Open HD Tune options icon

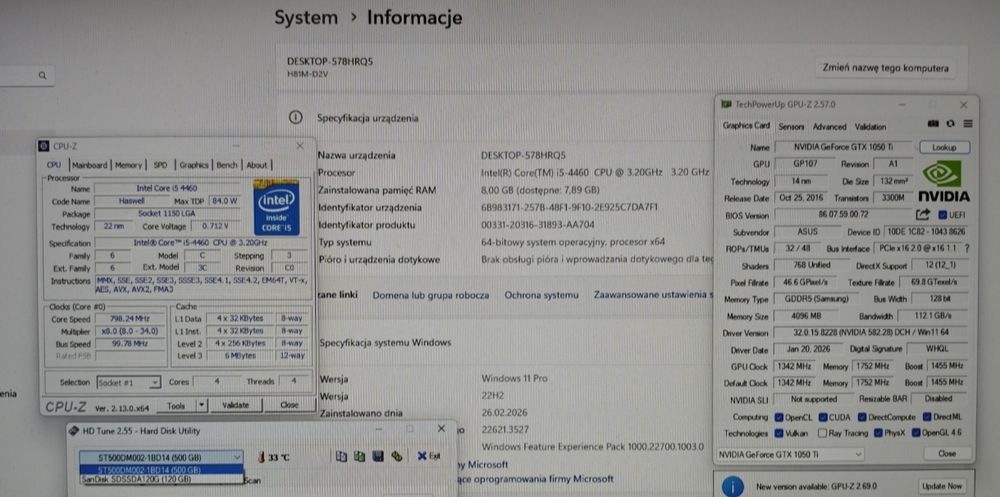coord(397,456)
